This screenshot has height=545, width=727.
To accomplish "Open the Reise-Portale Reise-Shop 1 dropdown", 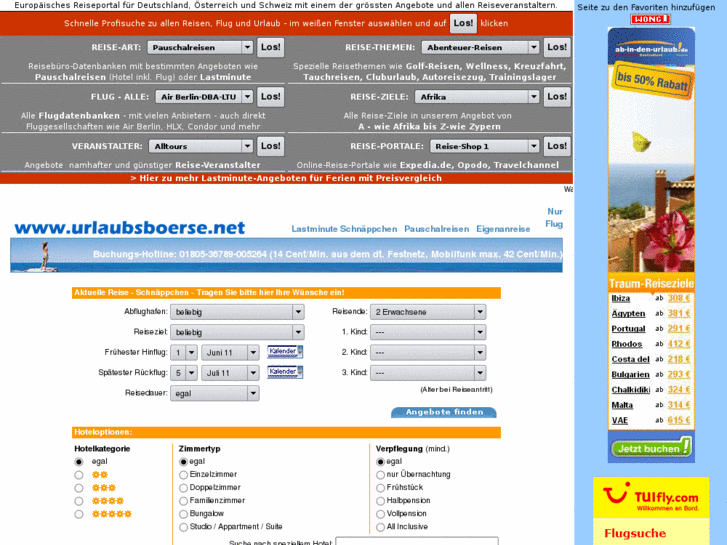I will coord(485,147).
